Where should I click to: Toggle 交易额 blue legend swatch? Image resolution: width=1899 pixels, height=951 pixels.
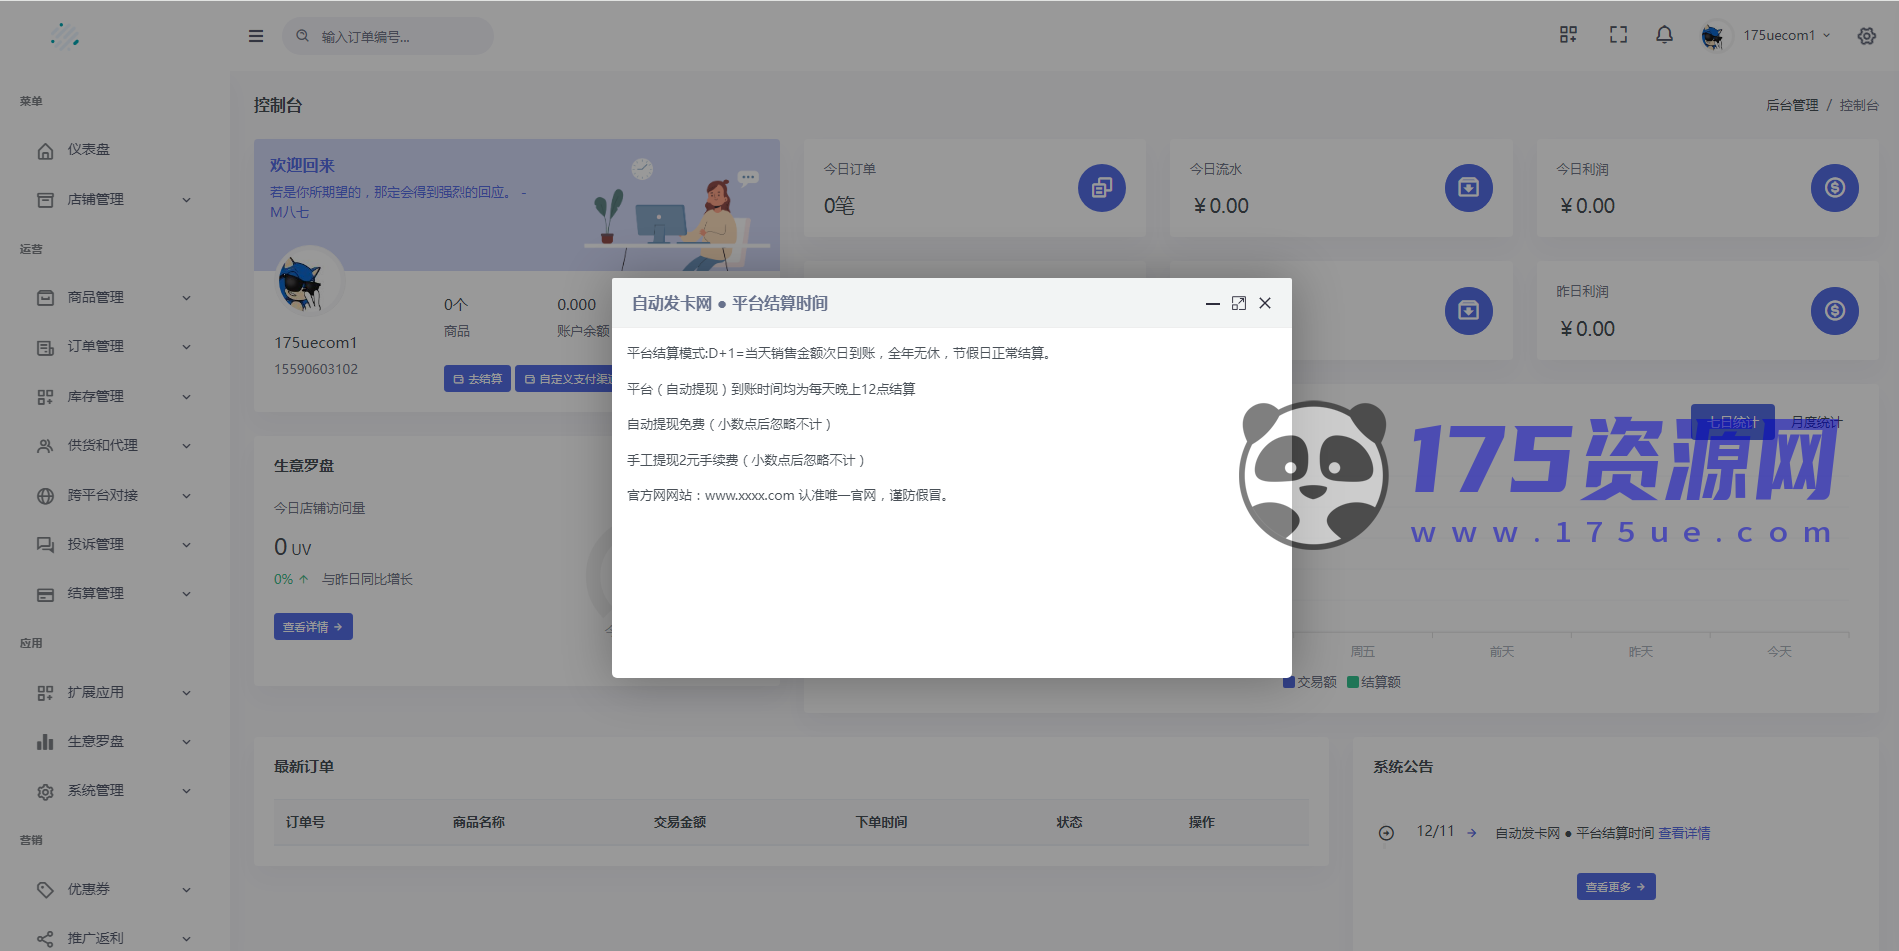point(1289,682)
